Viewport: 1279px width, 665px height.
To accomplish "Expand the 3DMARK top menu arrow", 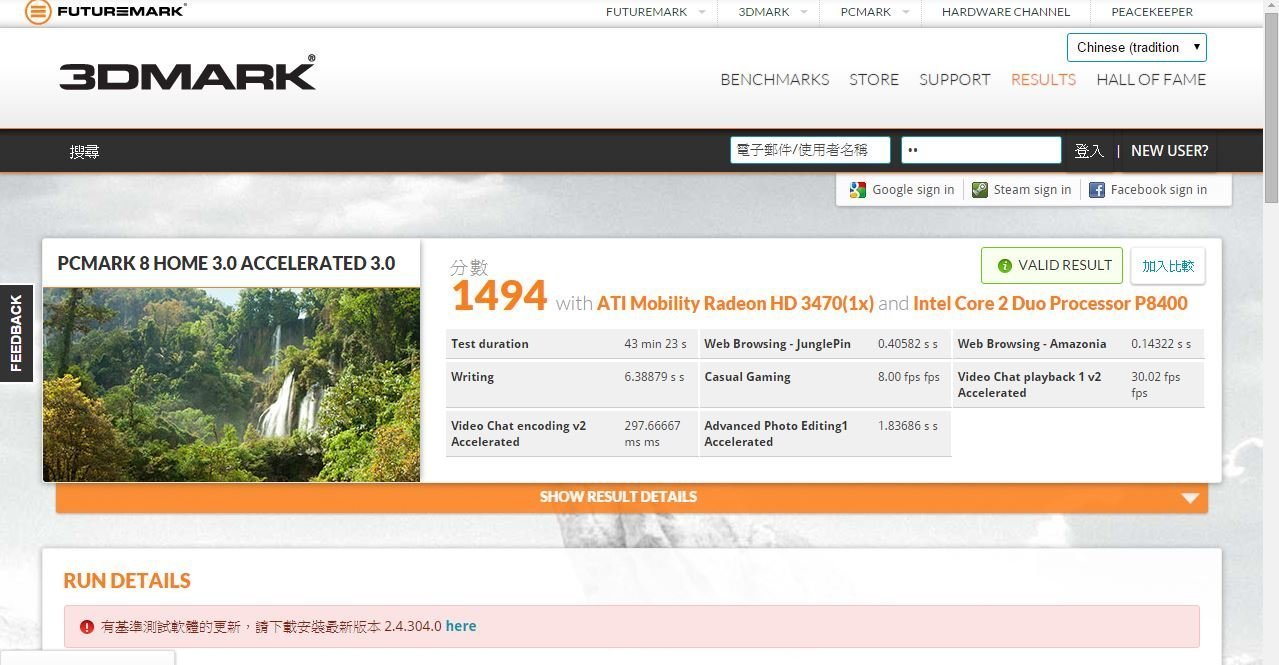I will click(x=805, y=12).
